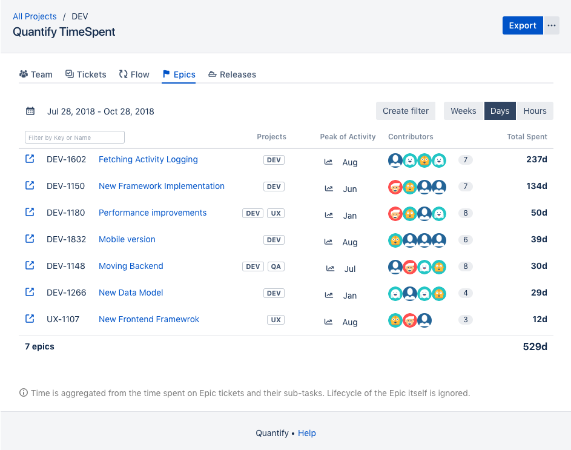Switch time unit to Weeks
The width and height of the screenshot is (571, 450).
coord(463,111)
